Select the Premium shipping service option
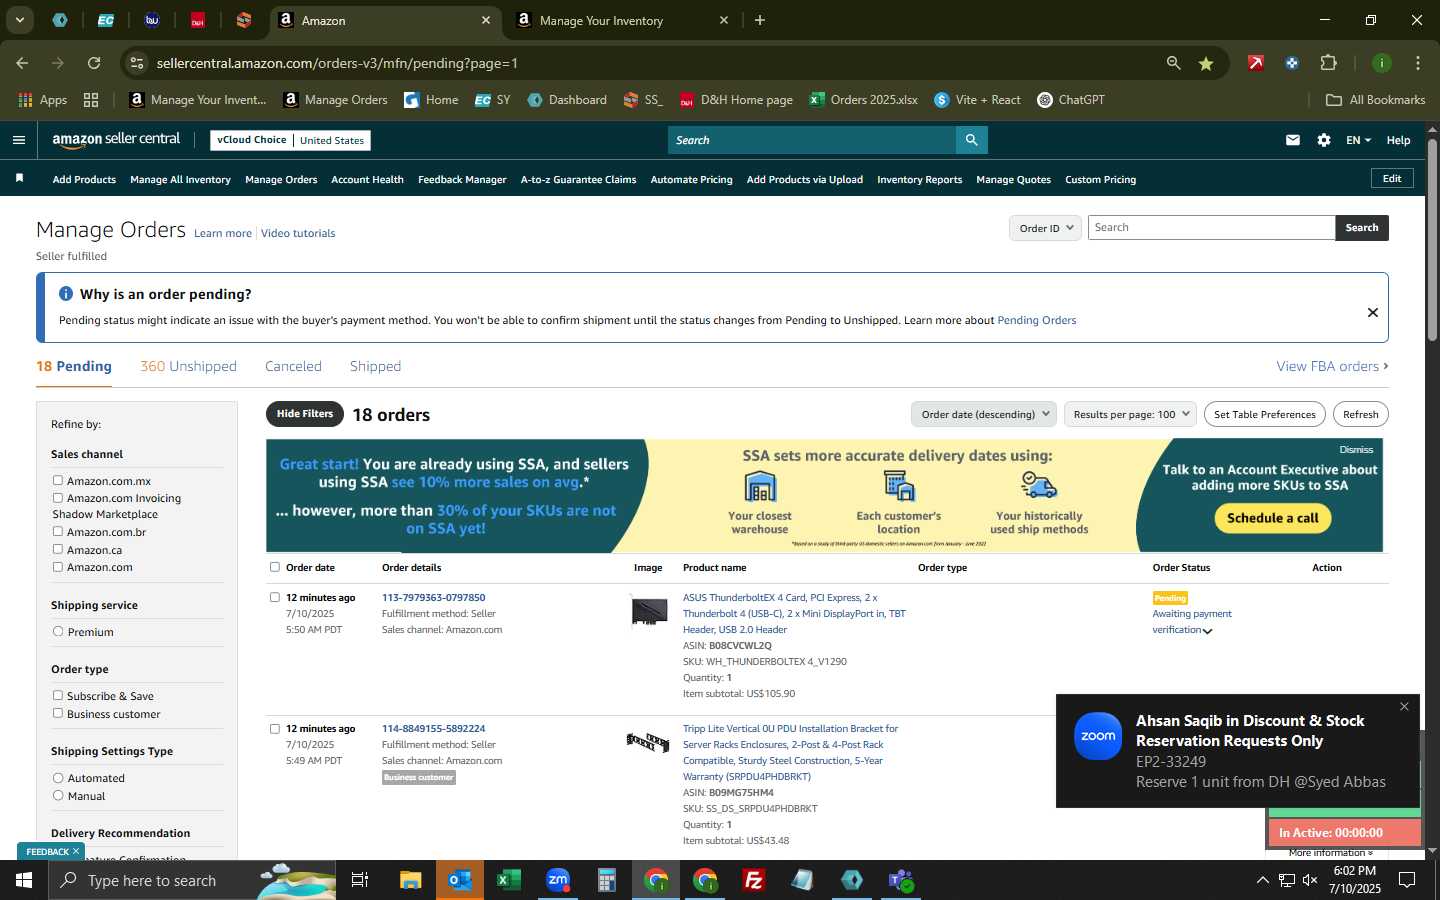The image size is (1440, 900). [x=58, y=631]
